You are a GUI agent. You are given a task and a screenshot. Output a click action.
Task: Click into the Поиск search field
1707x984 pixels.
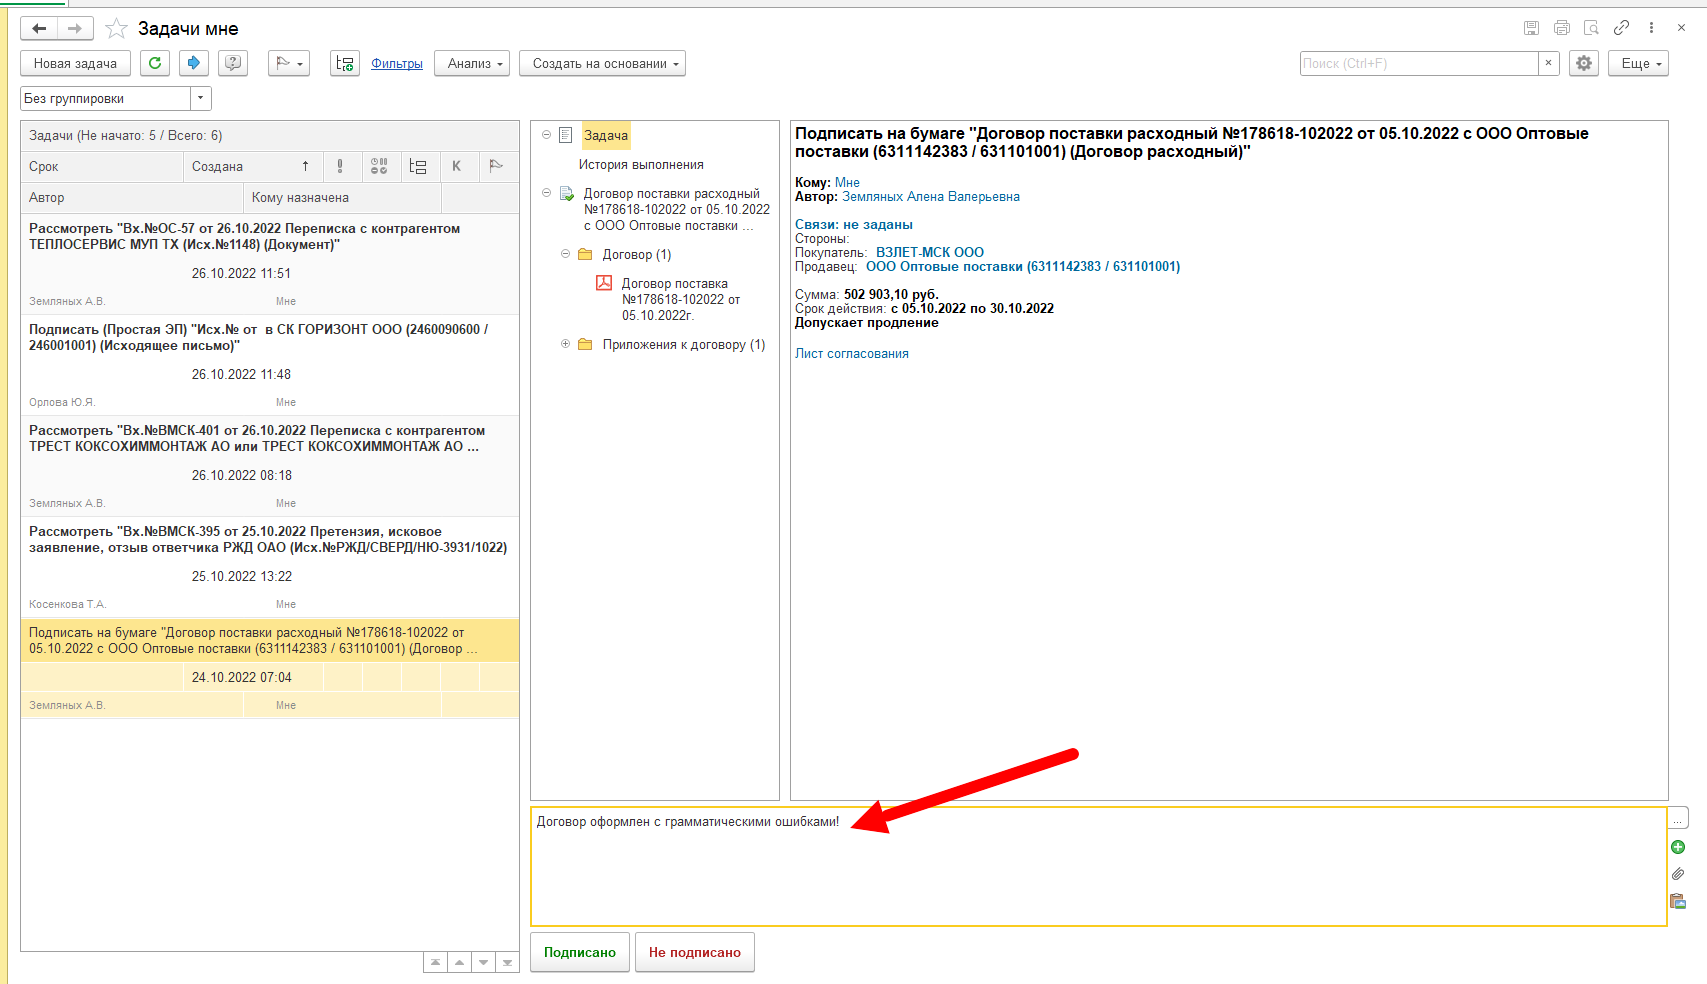point(1418,63)
